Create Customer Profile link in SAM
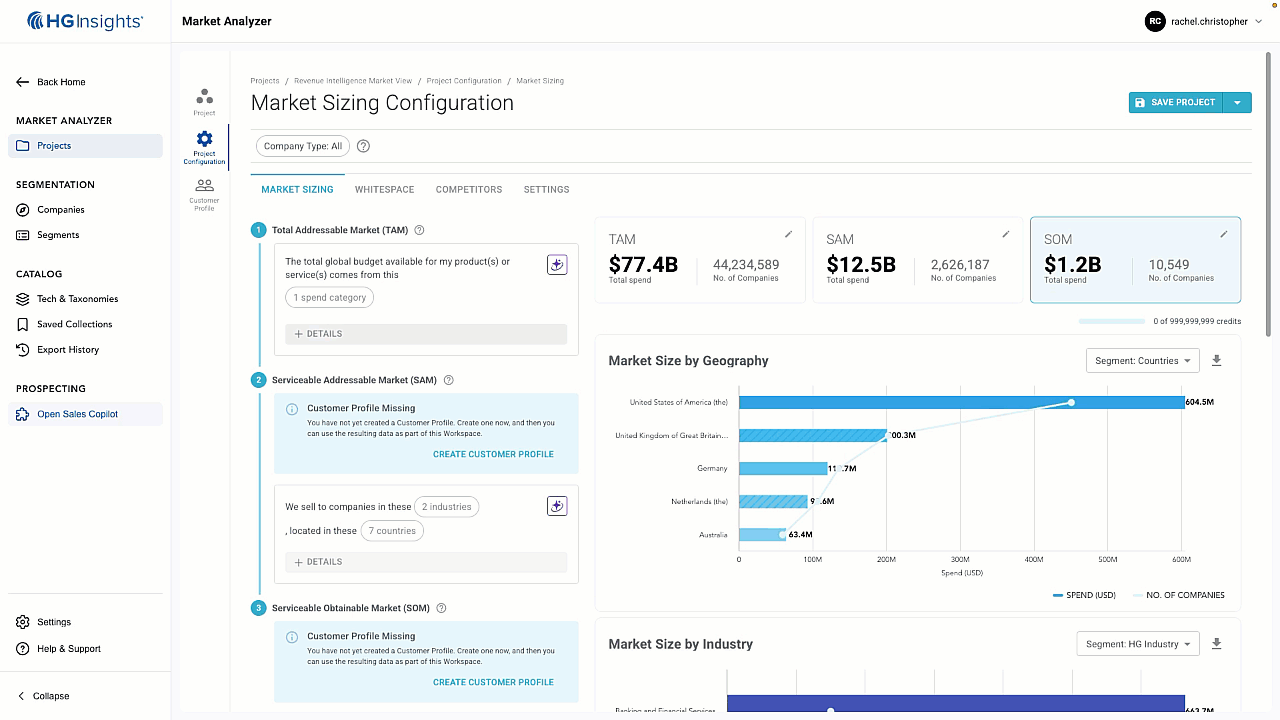1280x720 pixels. (x=493, y=454)
